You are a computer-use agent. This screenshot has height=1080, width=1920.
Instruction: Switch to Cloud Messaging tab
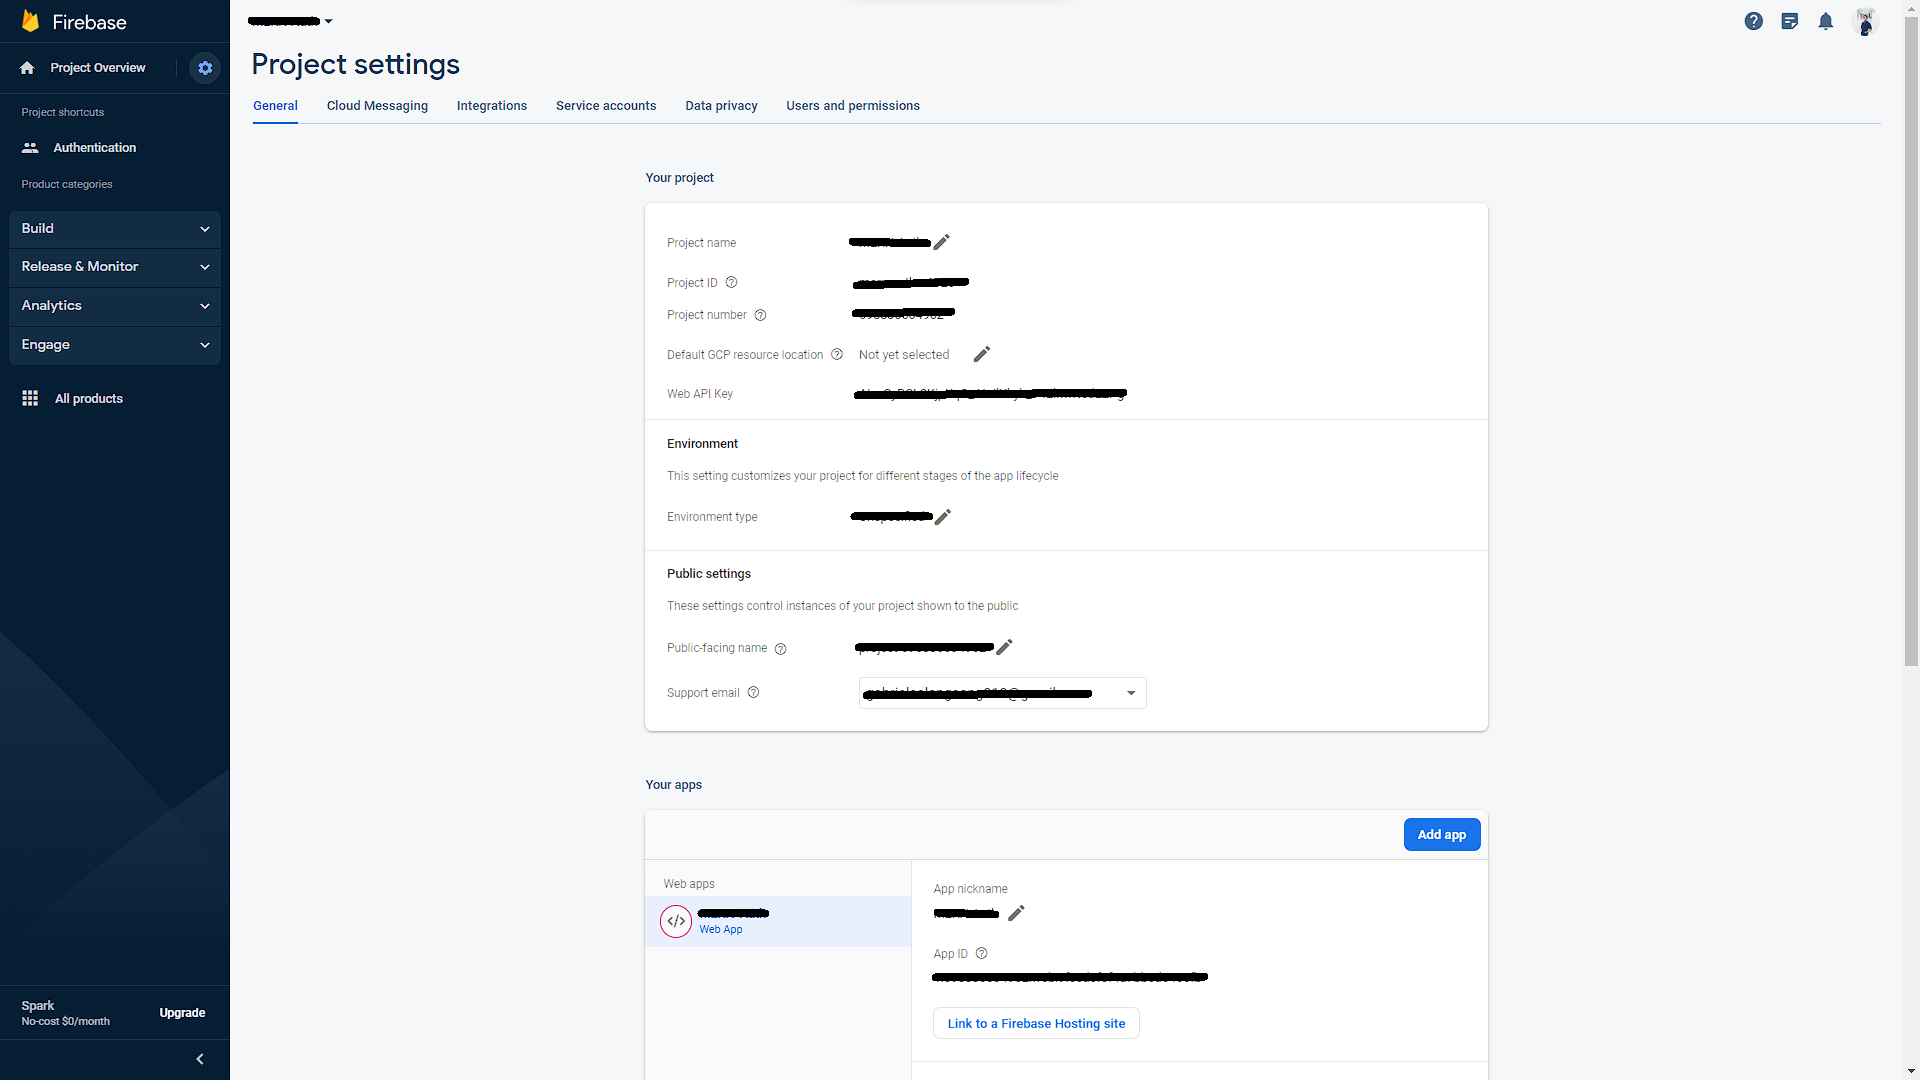point(377,106)
